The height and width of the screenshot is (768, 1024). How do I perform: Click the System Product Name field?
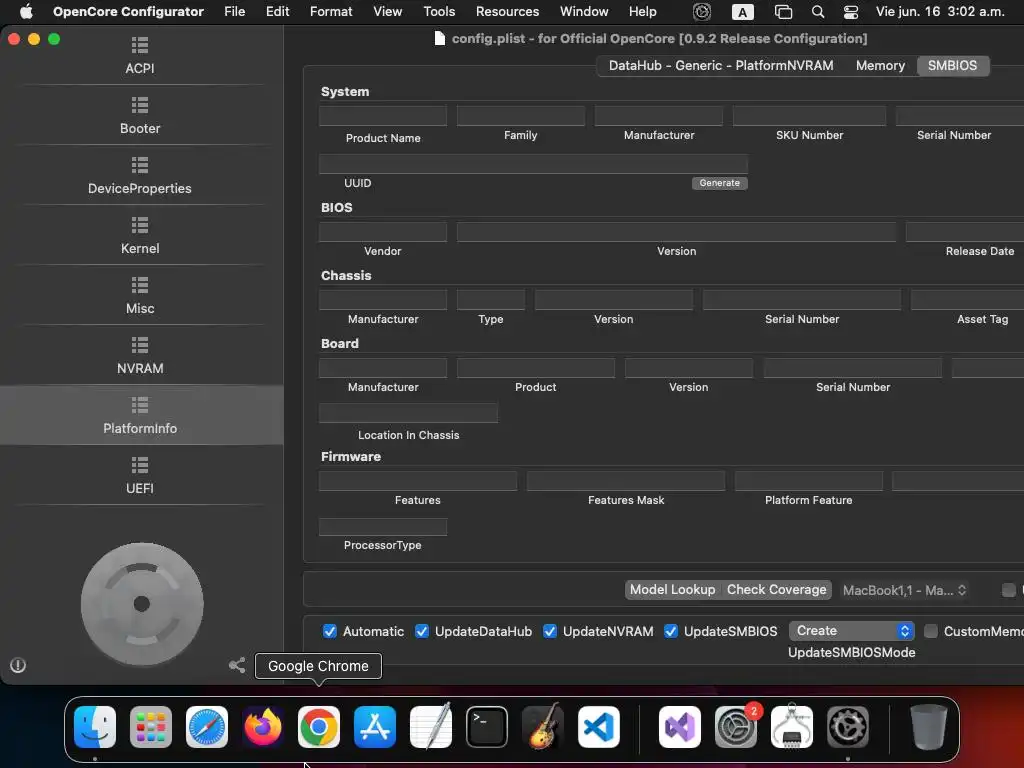tap(383, 116)
